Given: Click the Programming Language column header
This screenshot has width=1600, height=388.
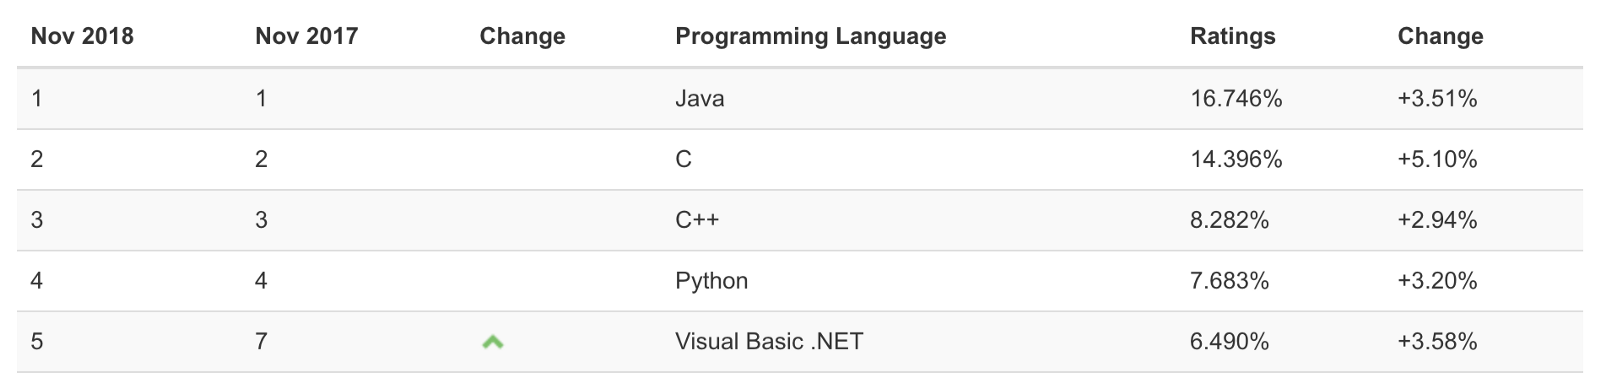Looking at the screenshot, I should pos(811,36).
